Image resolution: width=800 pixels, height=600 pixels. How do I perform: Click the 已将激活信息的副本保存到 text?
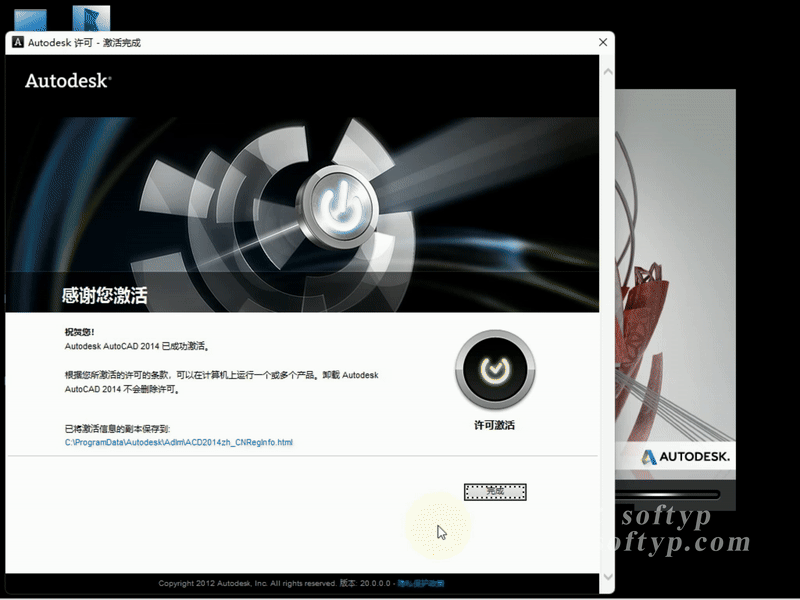pos(117,429)
